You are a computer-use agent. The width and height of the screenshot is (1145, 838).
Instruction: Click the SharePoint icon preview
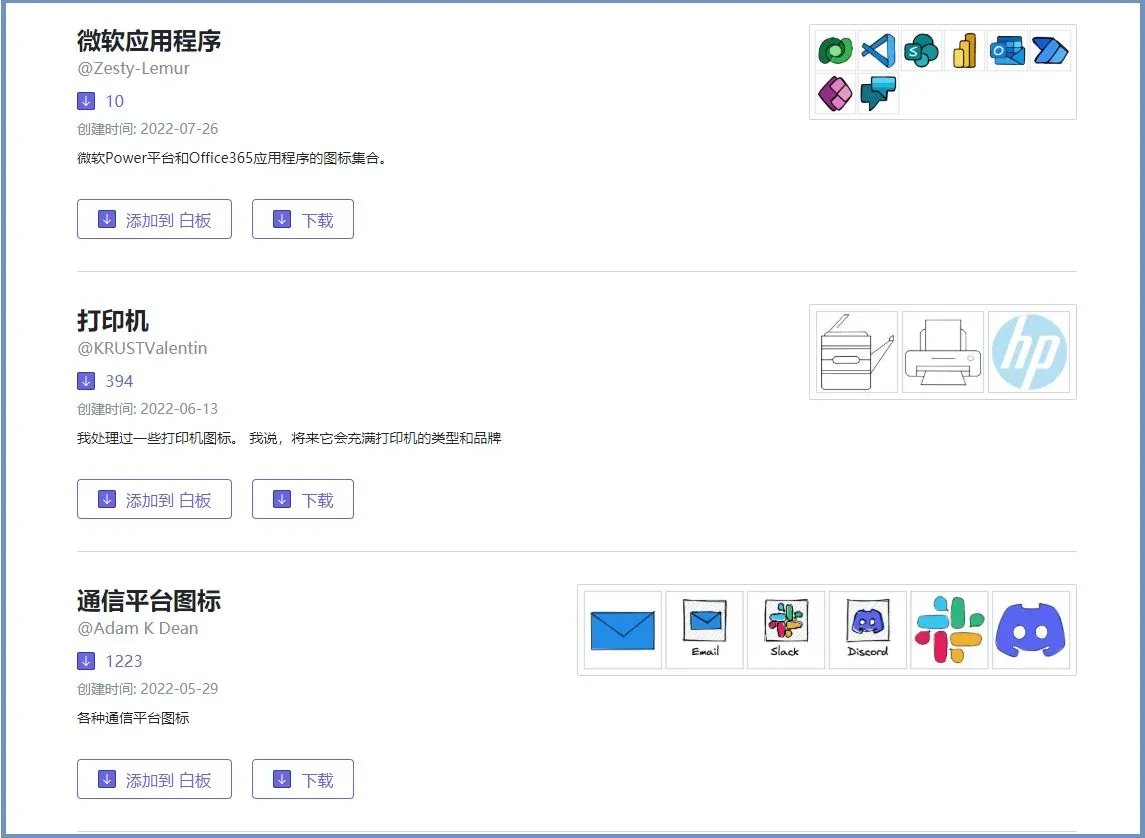coord(921,50)
